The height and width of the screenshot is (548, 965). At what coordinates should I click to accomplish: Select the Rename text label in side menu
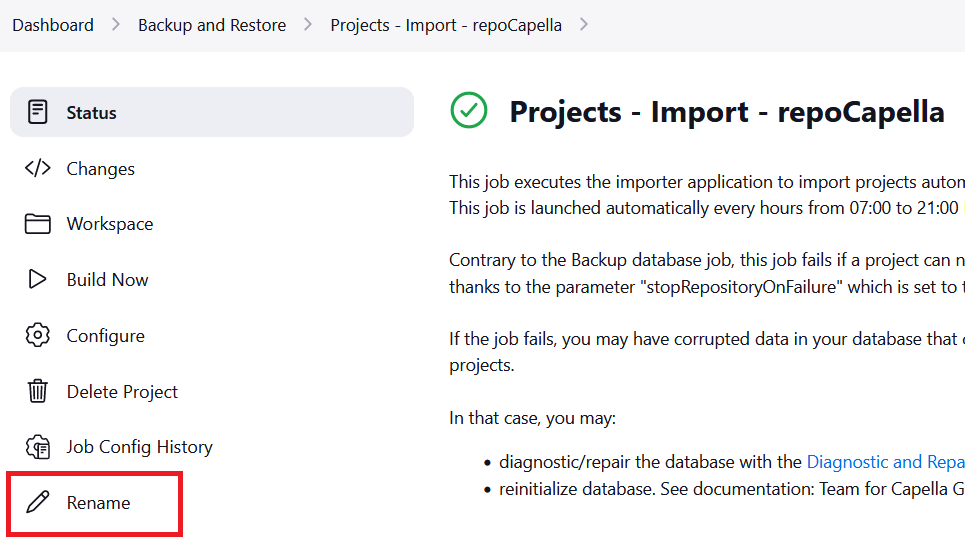pos(98,503)
